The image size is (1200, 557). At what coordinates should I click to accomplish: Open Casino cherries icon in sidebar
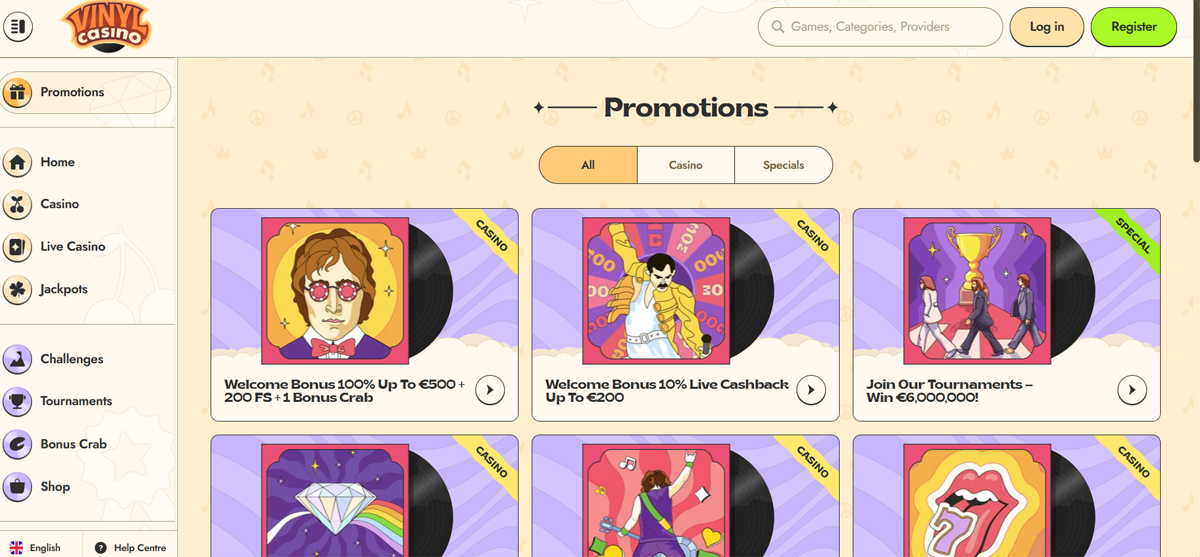point(17,205)
